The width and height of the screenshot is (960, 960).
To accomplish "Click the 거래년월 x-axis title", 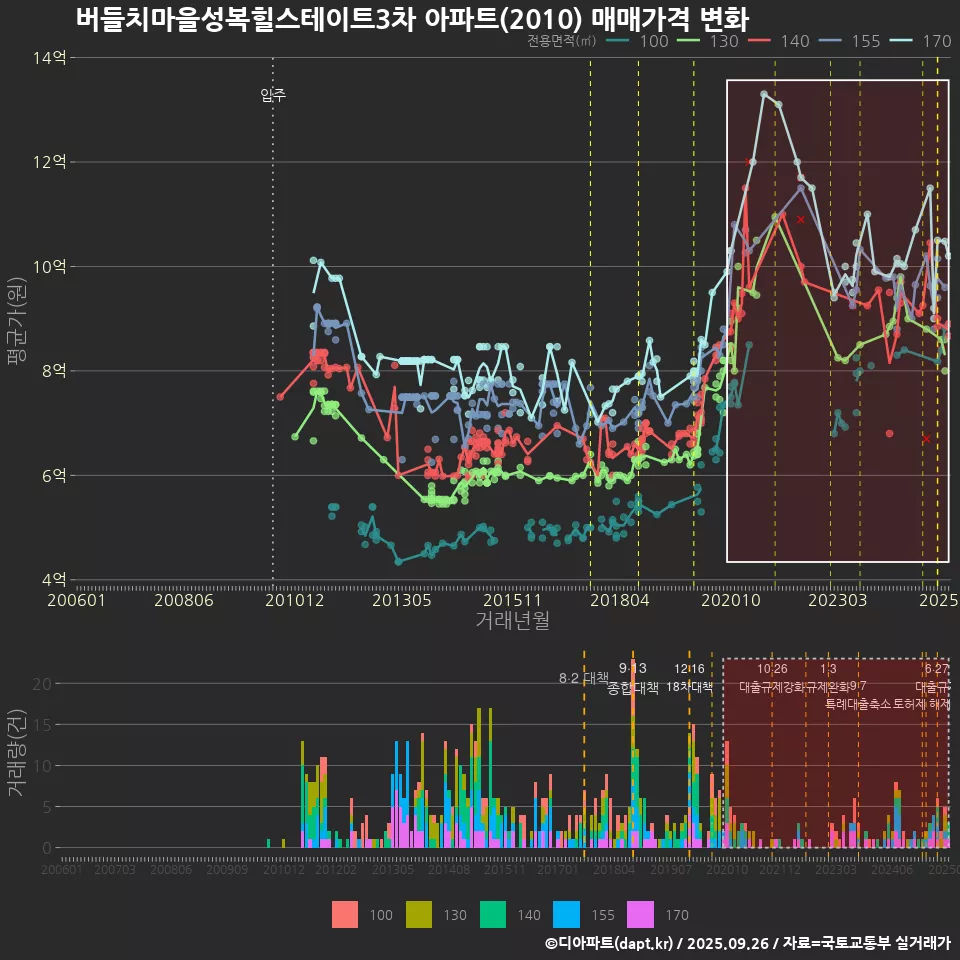I will 512,621.
